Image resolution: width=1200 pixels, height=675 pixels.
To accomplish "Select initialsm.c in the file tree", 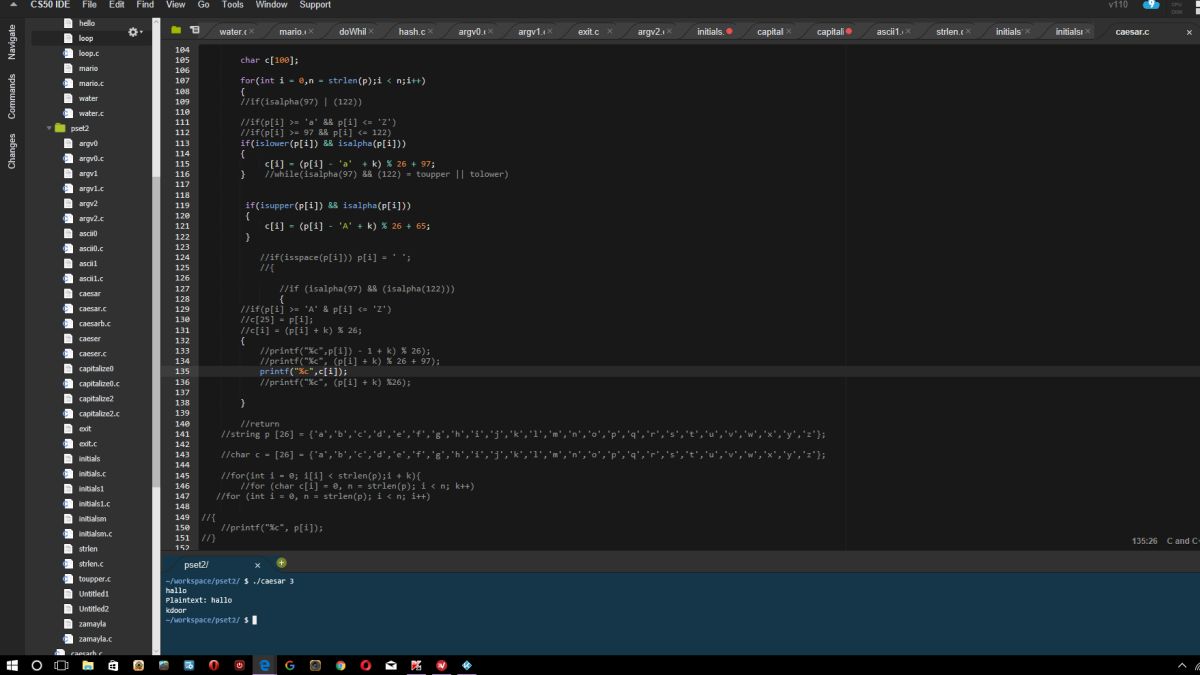I will (x=95, y=533).
